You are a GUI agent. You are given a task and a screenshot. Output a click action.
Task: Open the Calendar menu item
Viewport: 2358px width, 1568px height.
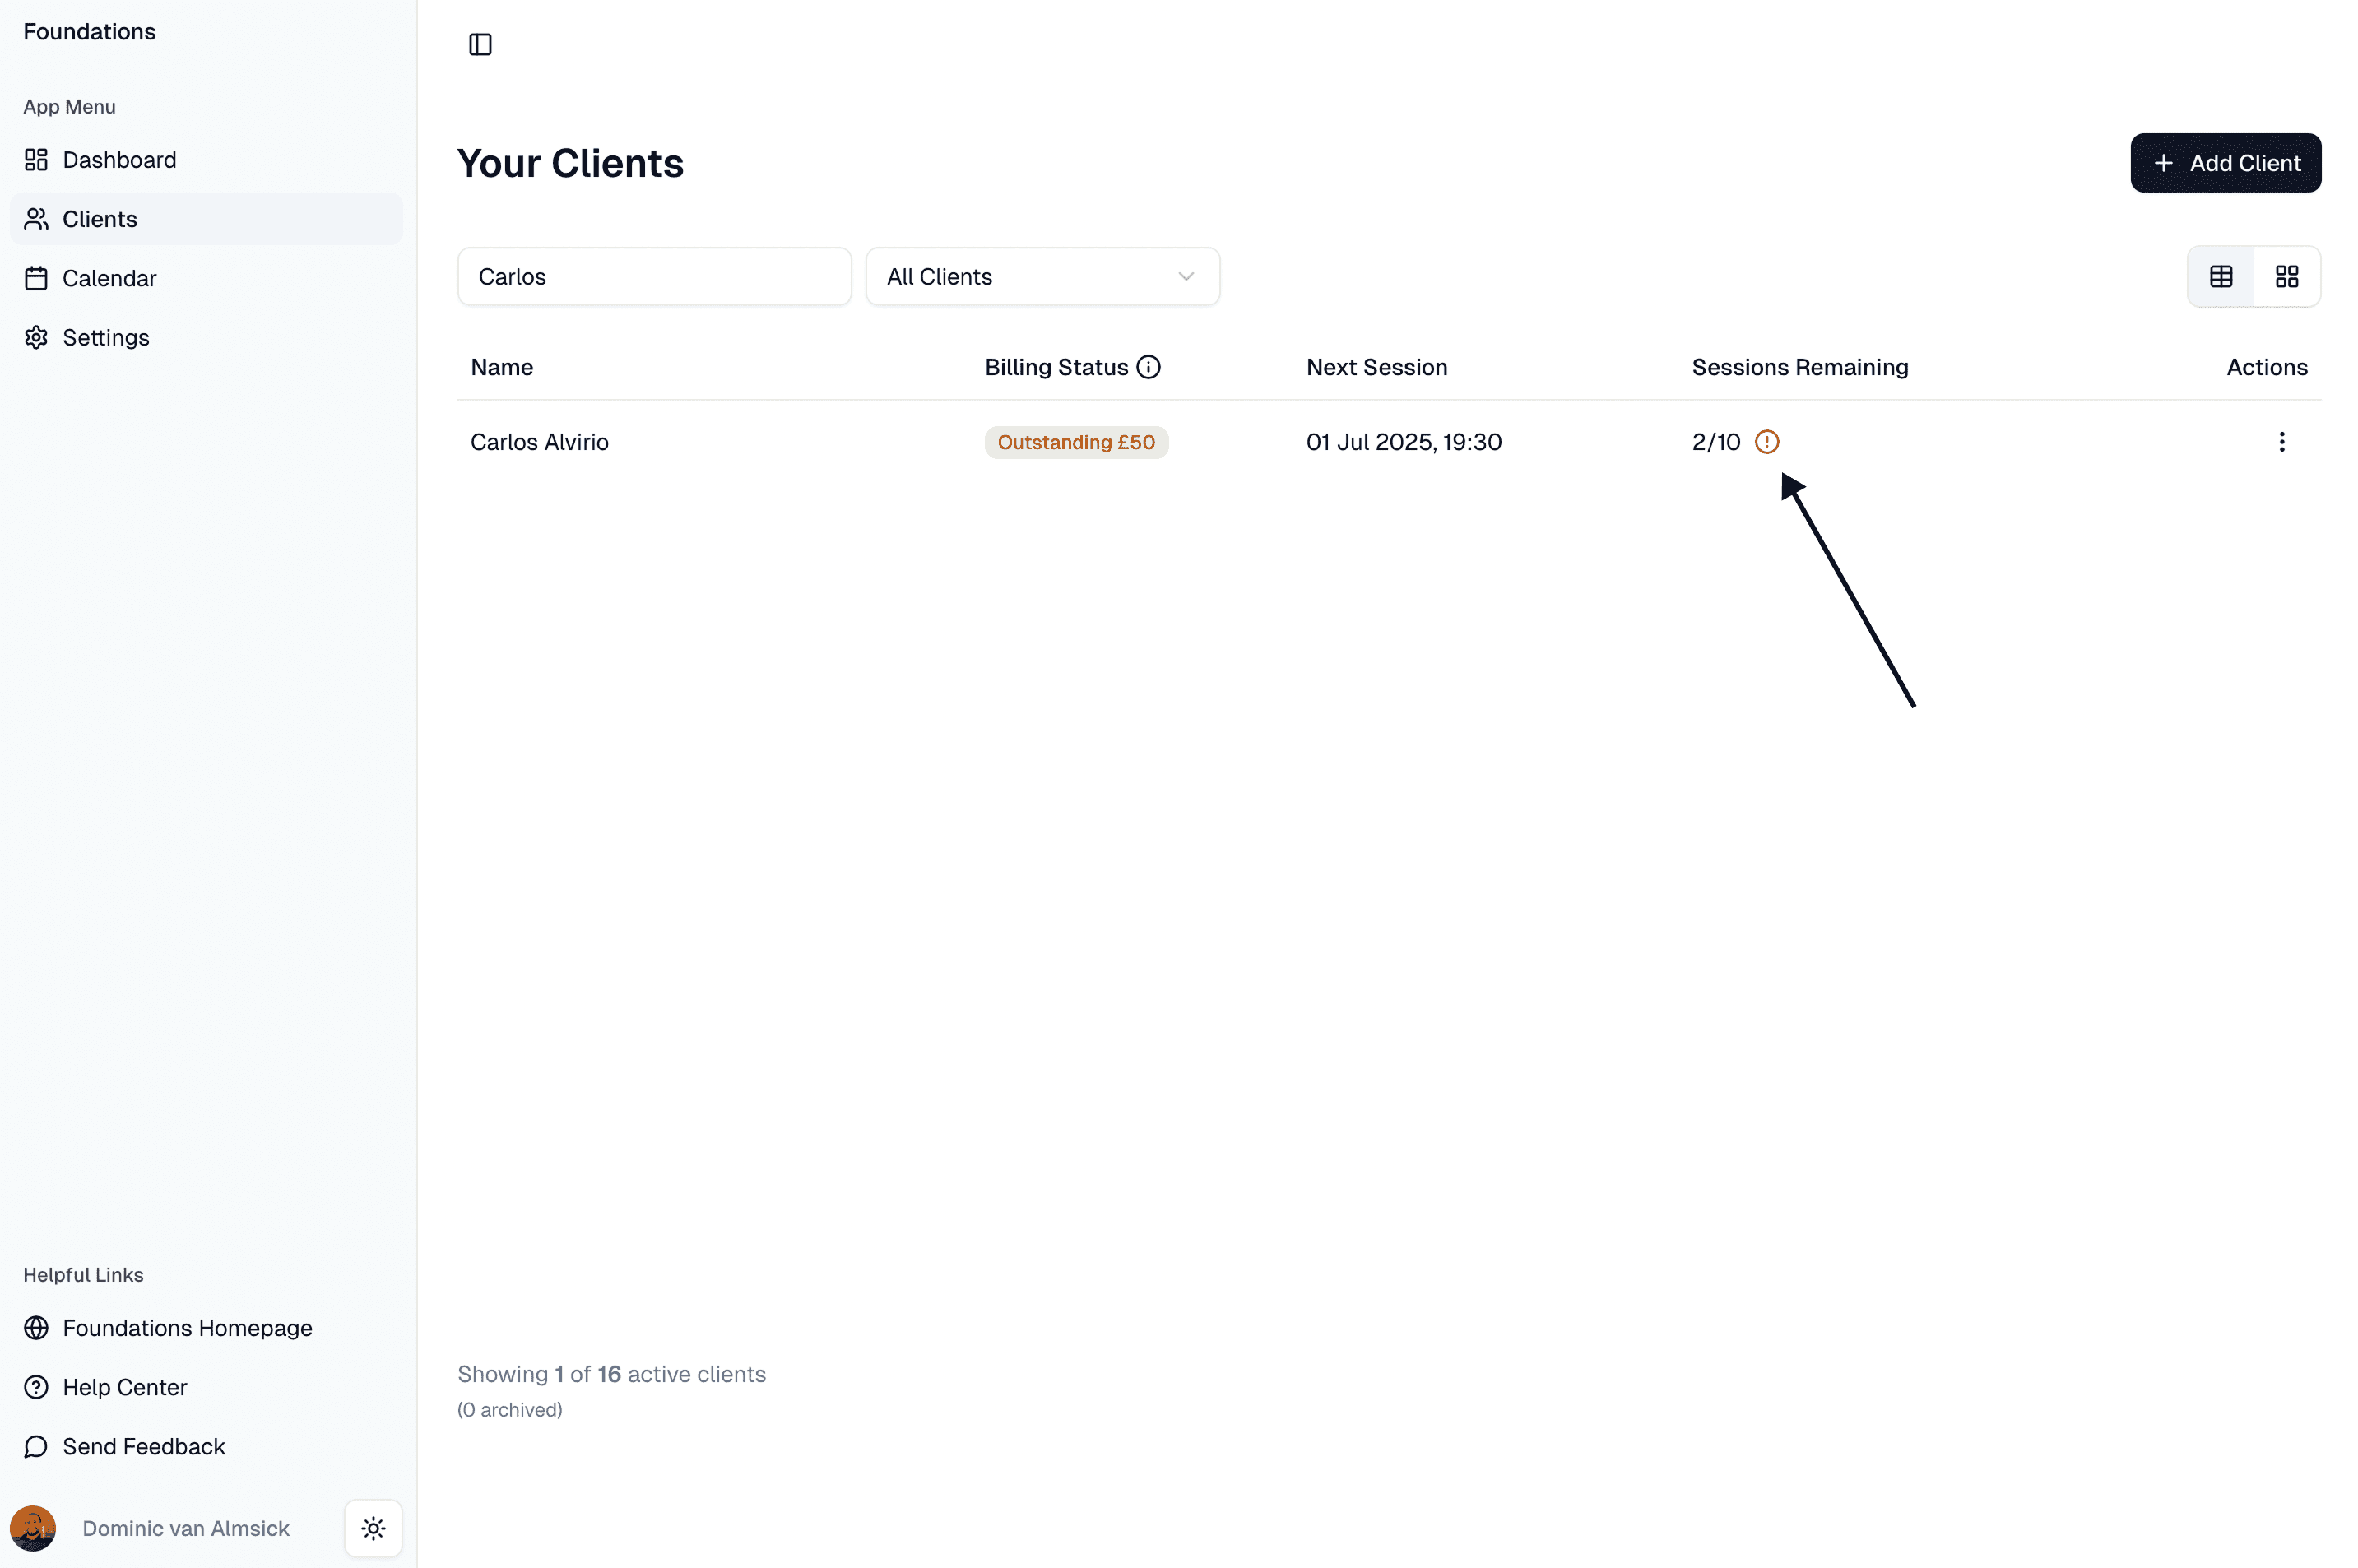pyautogui.click(x=109, y=278)
